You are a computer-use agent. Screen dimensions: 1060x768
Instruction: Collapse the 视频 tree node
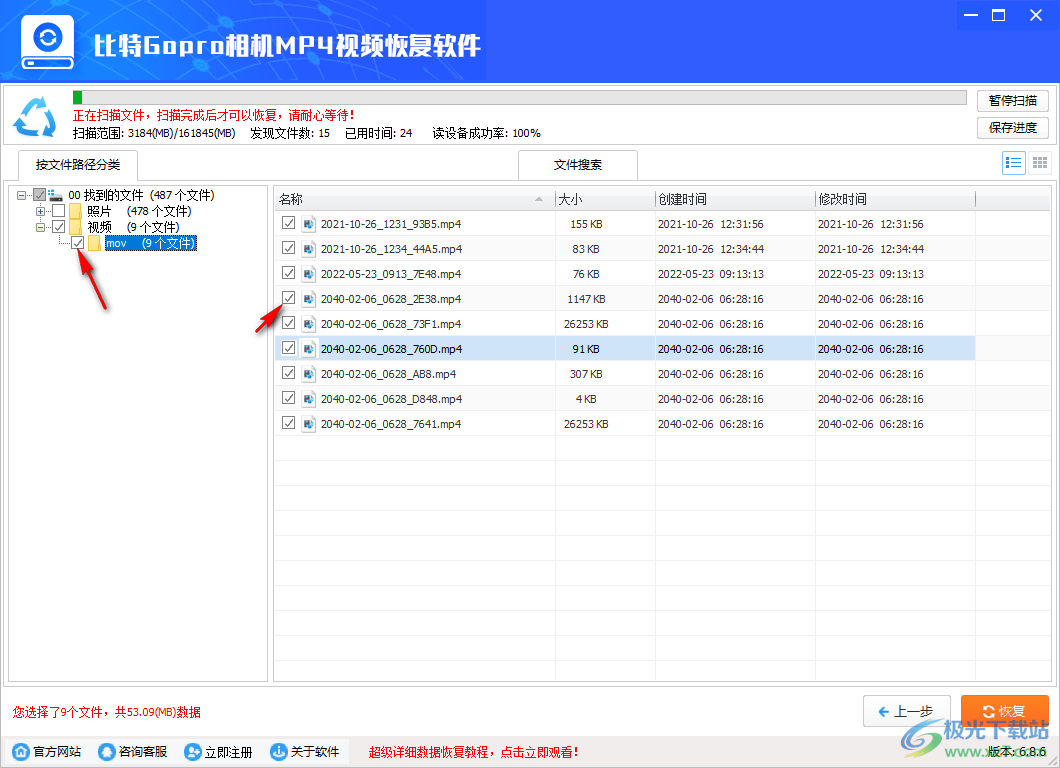(41, 227)
